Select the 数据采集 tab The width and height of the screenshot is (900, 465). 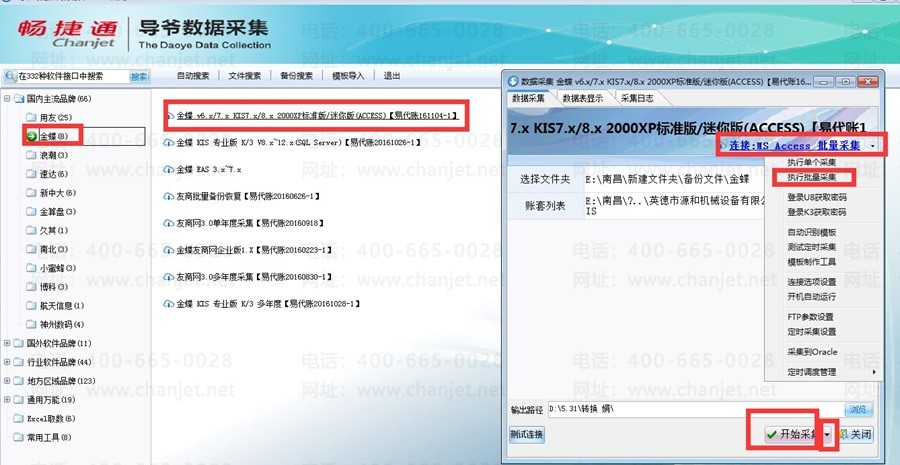(529, 98)
